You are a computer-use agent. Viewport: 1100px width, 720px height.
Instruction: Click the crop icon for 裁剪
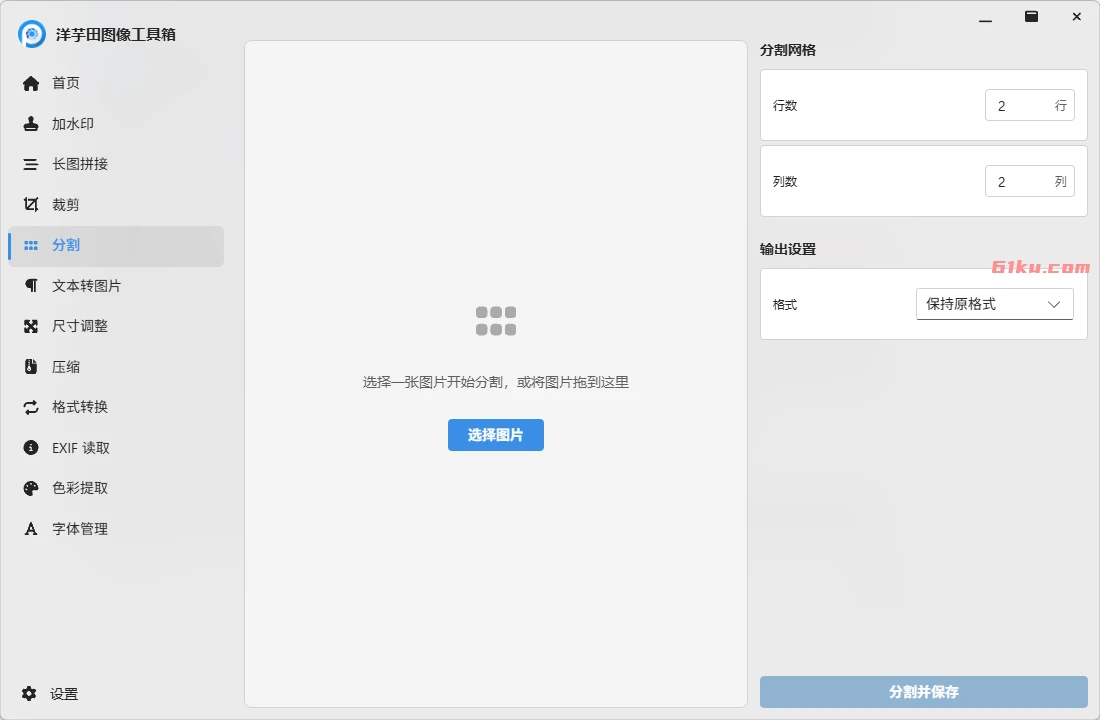31,204
